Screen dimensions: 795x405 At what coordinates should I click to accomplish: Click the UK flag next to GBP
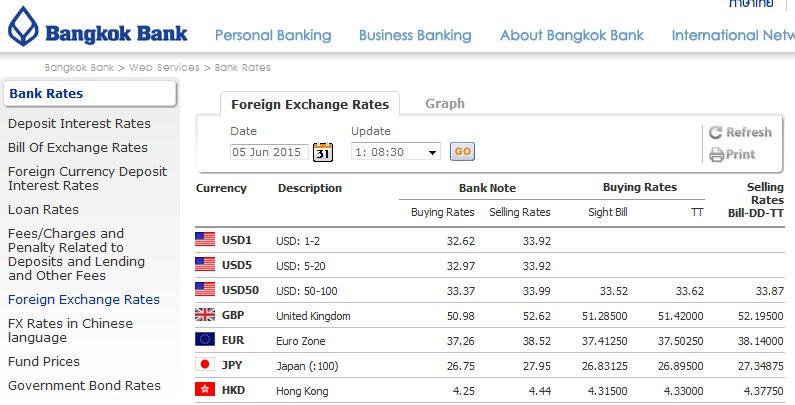205,315
